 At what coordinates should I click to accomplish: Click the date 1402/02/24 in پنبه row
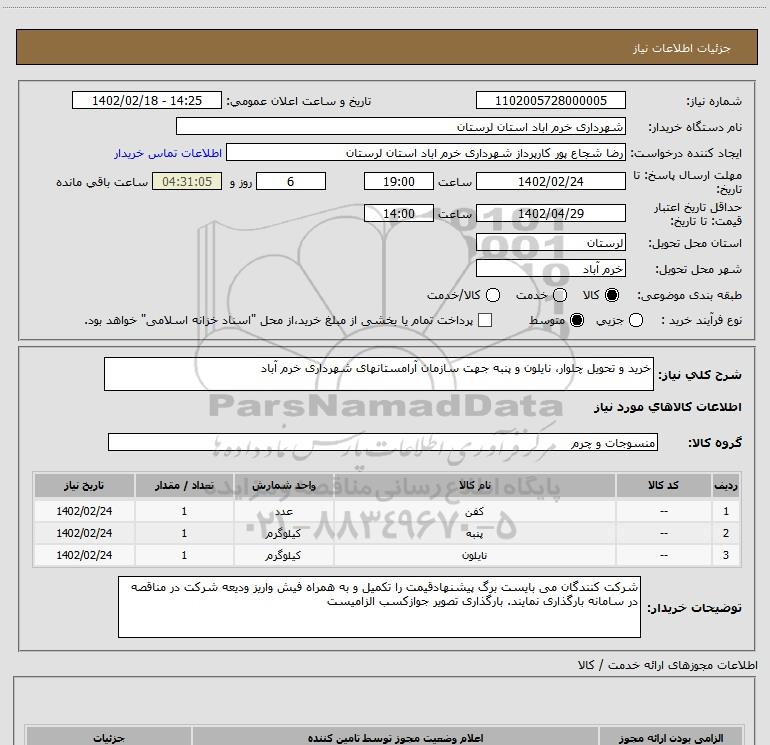click(x=84, y=533)
